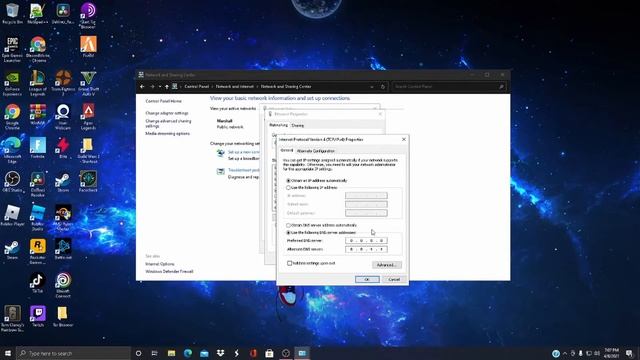This screenshot has width=640, height=360.
Task: Click the back arrow in Network Center
Action: point(142,87)
